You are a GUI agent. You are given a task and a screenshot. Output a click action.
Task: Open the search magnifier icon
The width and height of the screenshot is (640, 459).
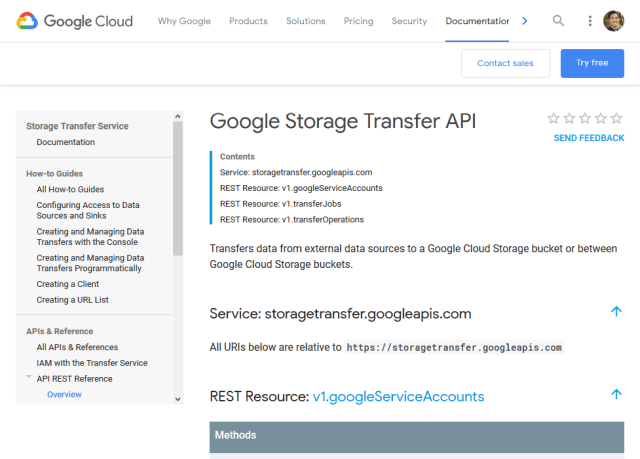point(558,20)
